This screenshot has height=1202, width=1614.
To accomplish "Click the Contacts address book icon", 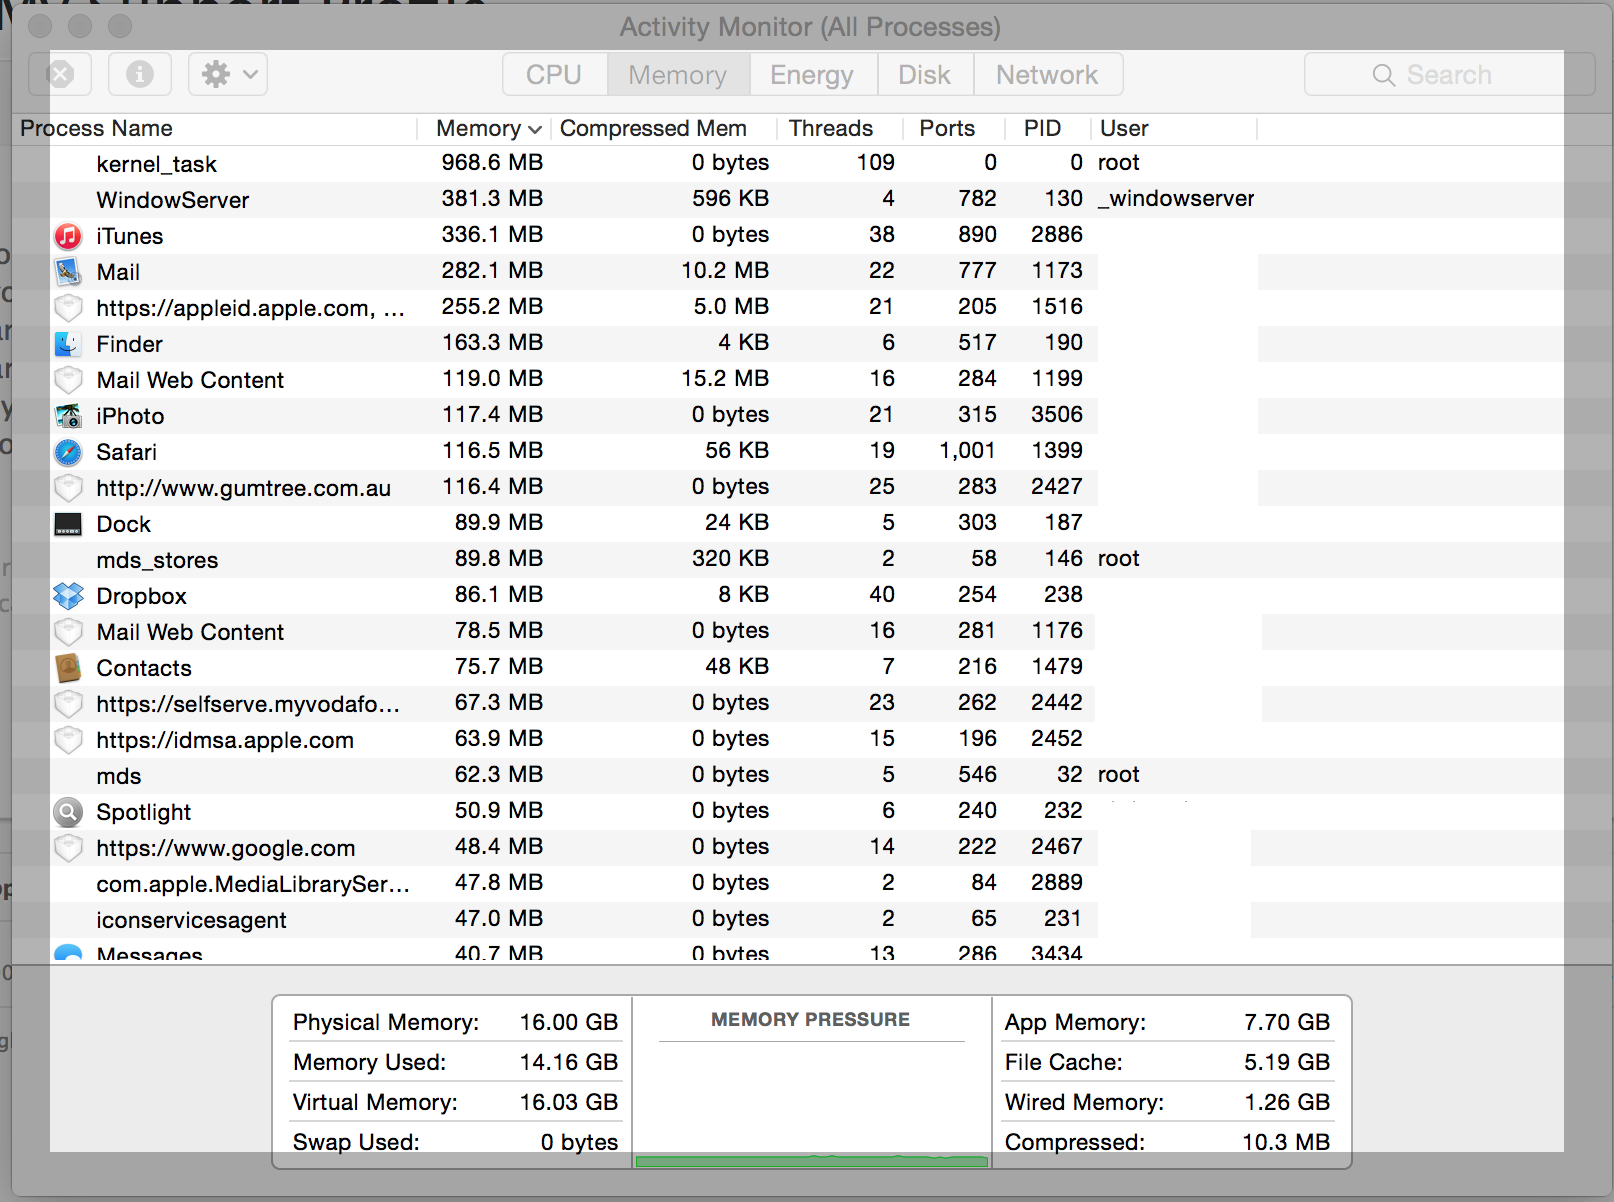I will (x=68, y=668).
